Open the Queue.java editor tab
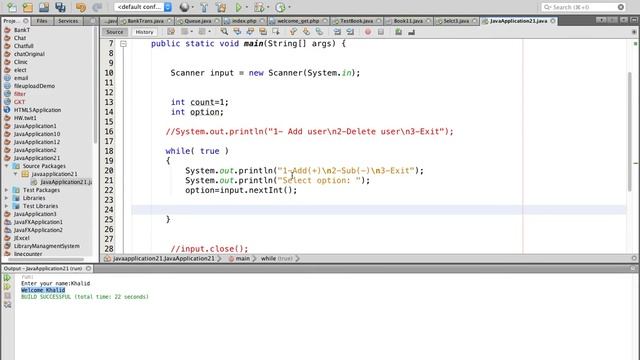Viewport: 640px width, 360px height. [198, 21]
